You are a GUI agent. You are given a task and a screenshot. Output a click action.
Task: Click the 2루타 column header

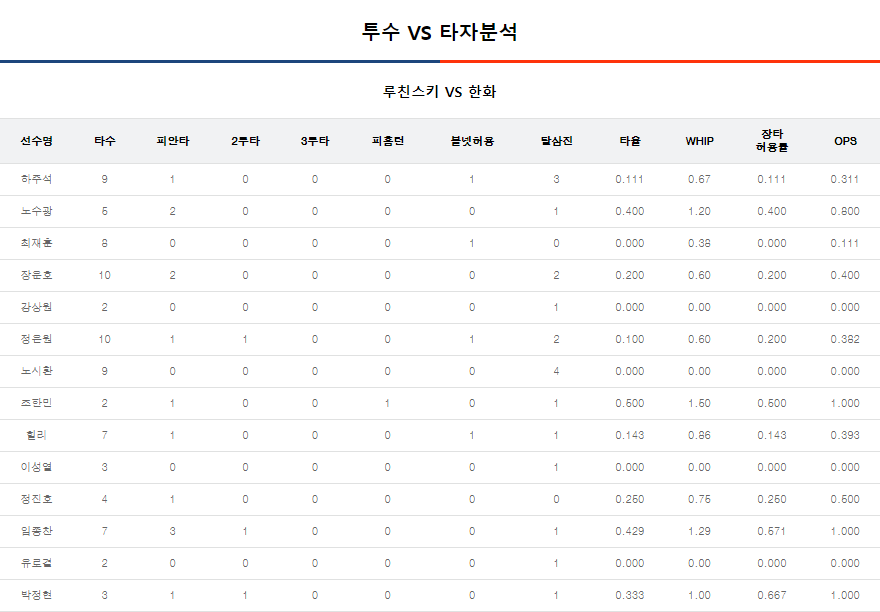[245, 141]
